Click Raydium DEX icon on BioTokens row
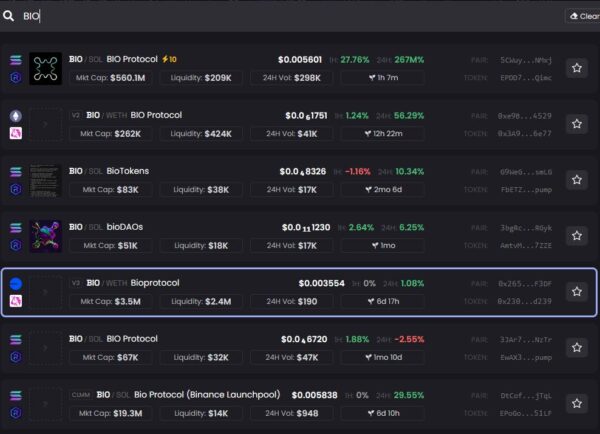The height and width of the screenshot is (434, 600). tap(16, 189)
